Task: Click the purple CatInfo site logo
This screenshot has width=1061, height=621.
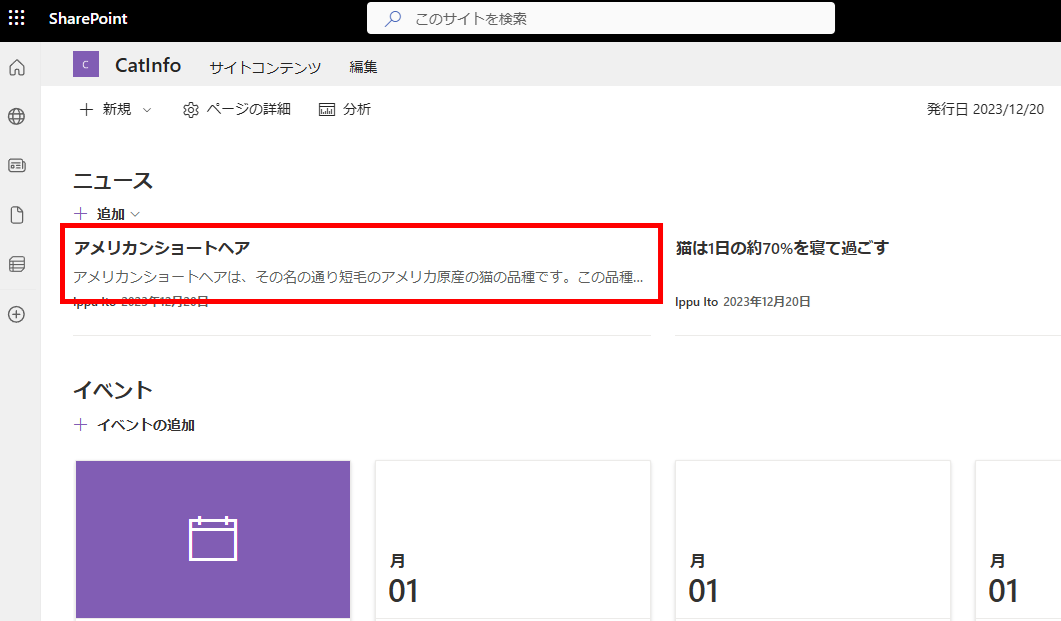Action: click(x=86, y=65)
